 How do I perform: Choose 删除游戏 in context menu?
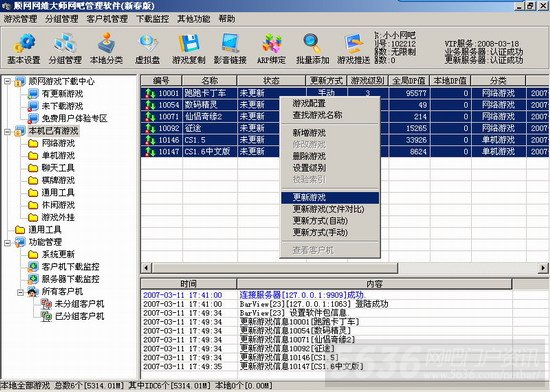click(x=330, y=156)
